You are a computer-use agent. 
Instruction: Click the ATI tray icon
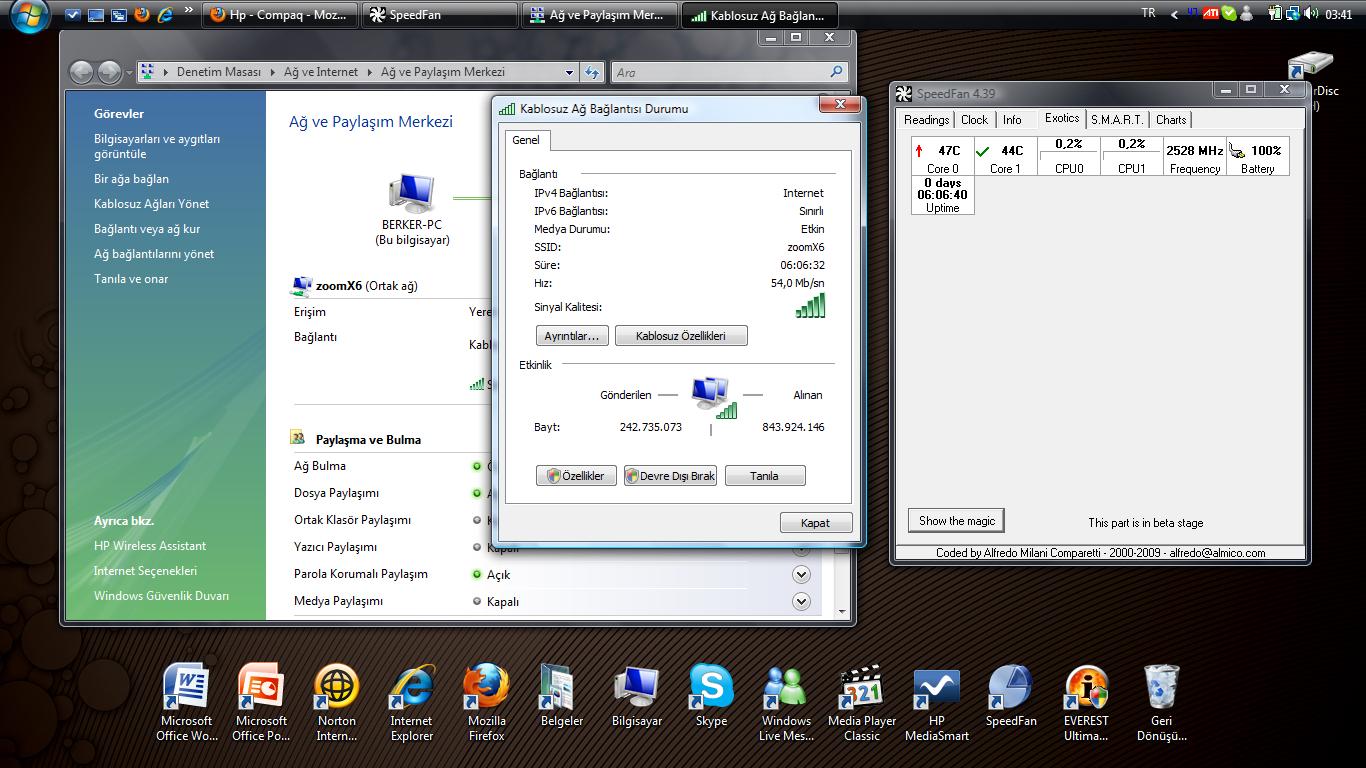[x=1210, y=14]
